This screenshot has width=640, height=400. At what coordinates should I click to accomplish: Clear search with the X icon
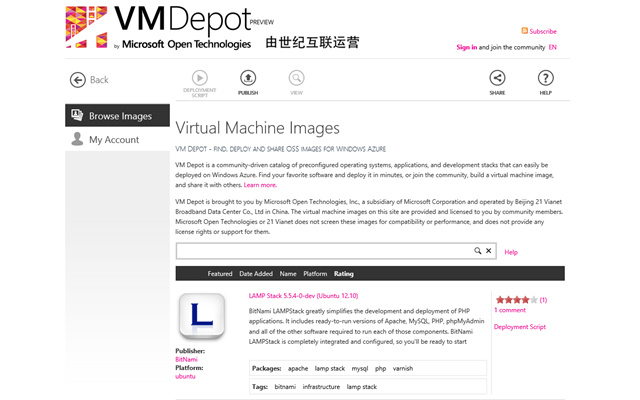[488, 251]
